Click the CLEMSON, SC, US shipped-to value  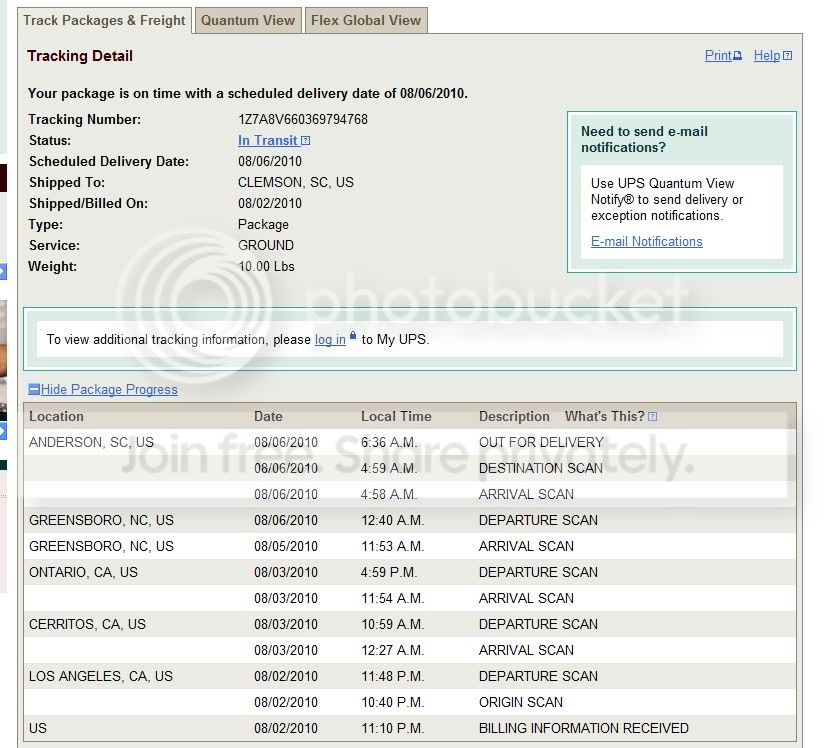click(x=295, y=183)
